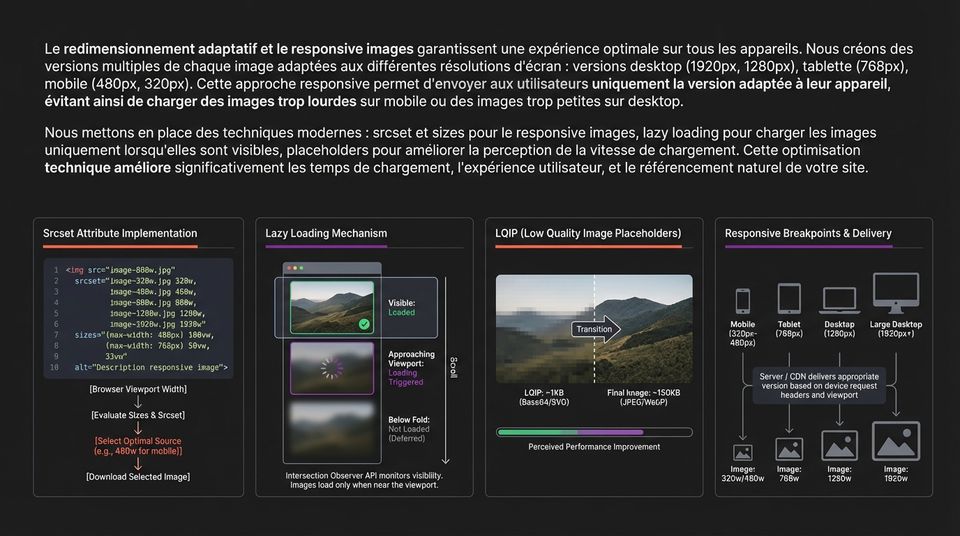Click the Select Optimal Source step
960x536 pixels.
pyautogui.click(x=138, y=446)
